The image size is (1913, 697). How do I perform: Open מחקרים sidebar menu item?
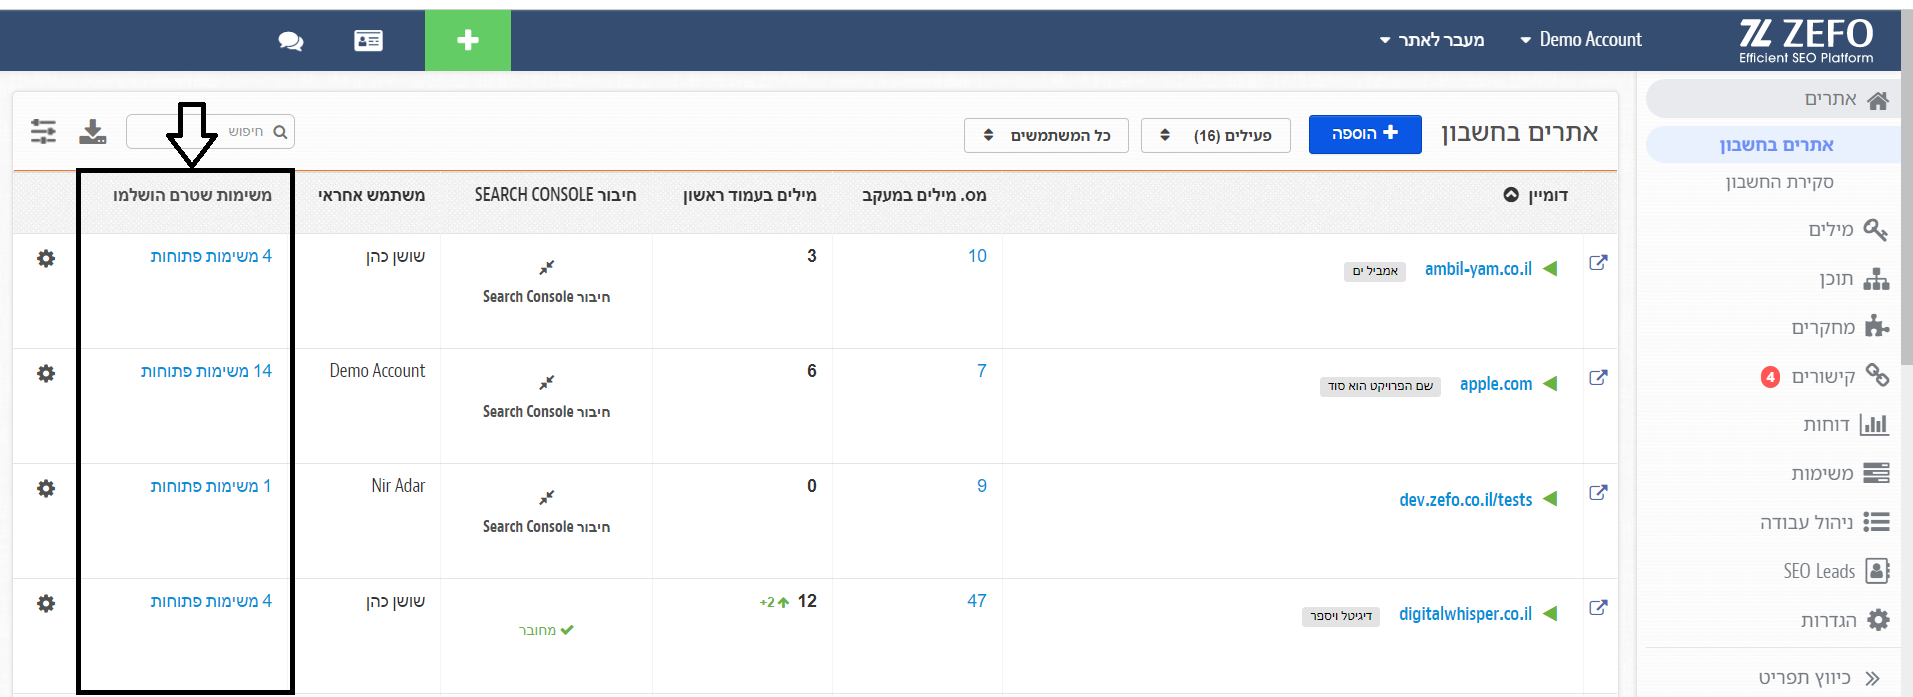click(1840, 327)
